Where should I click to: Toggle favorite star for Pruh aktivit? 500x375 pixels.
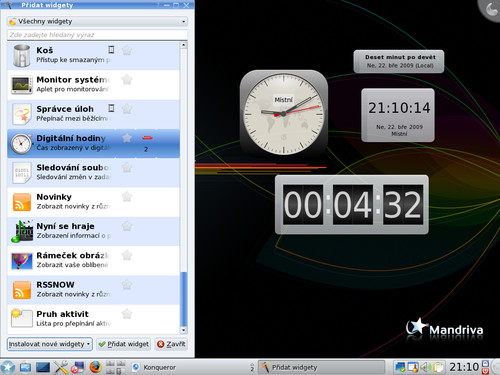[127, 314]
